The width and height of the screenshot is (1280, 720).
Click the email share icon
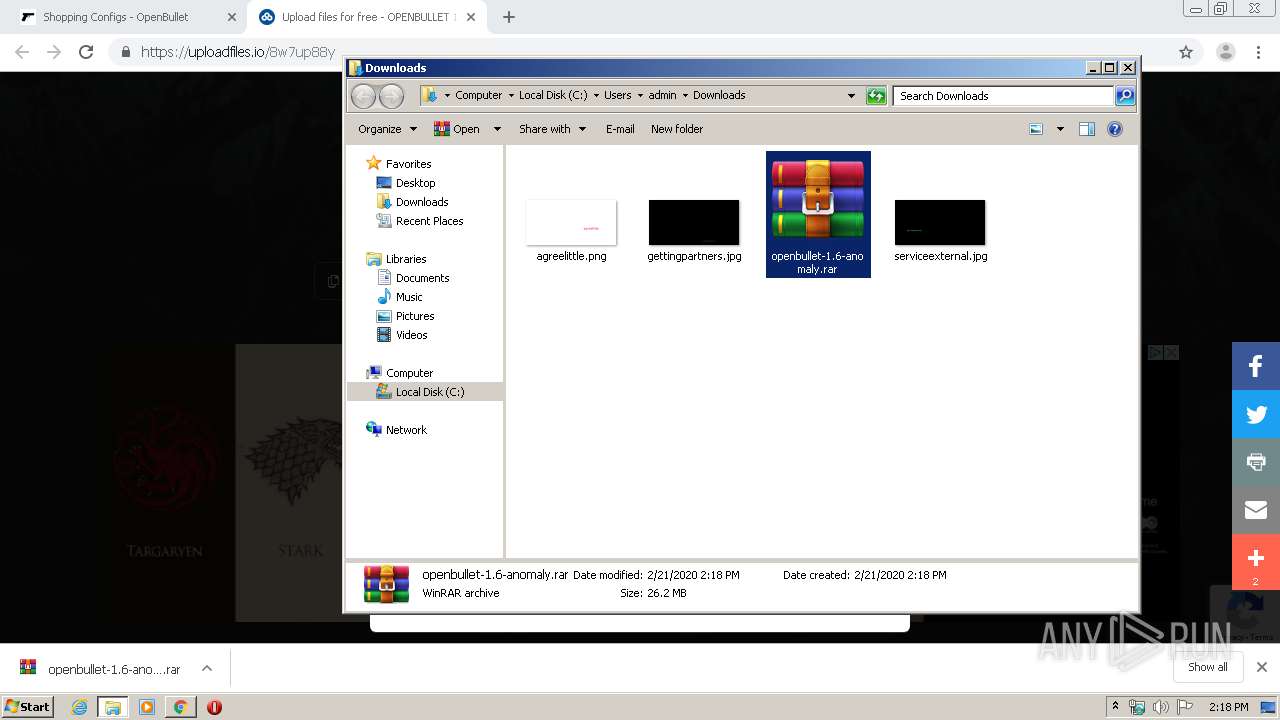(1256, 510)
